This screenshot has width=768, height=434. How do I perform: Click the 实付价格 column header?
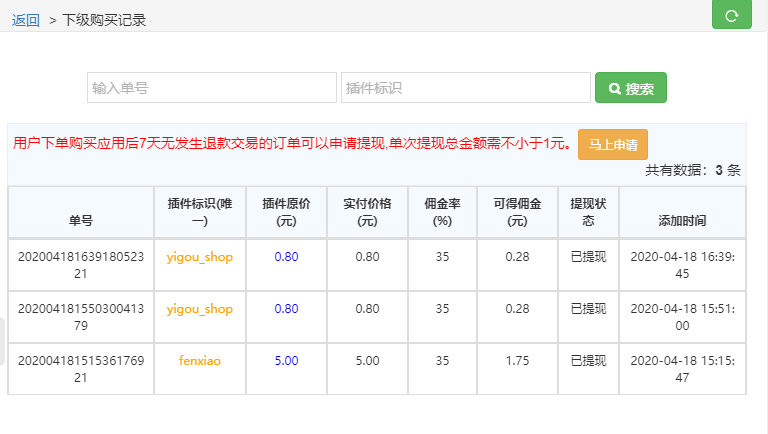click(367, 212)
